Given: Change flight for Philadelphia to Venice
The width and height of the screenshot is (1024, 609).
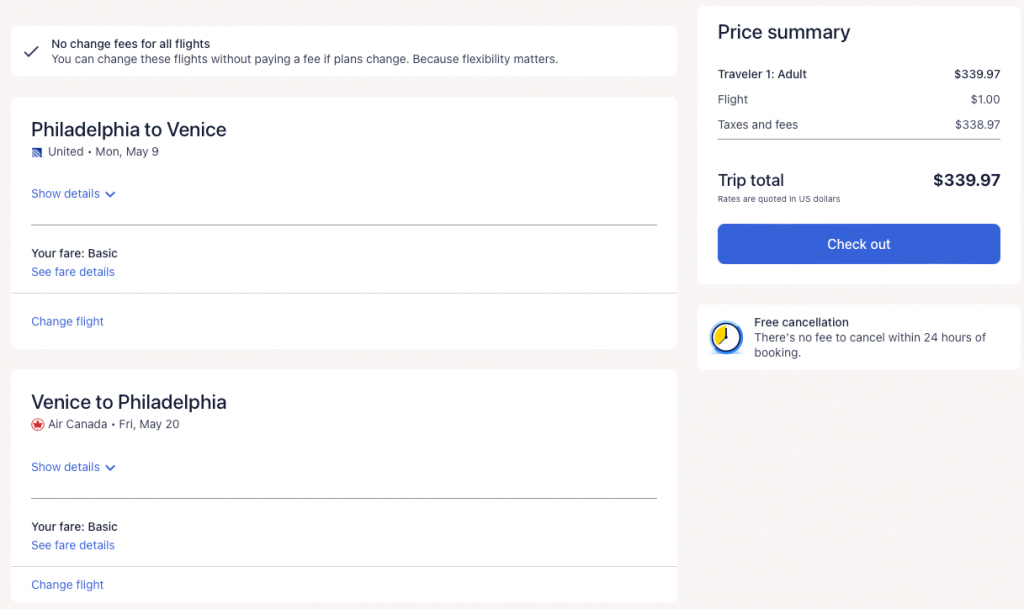Looking at the screenshot, I should pos(67,322).
